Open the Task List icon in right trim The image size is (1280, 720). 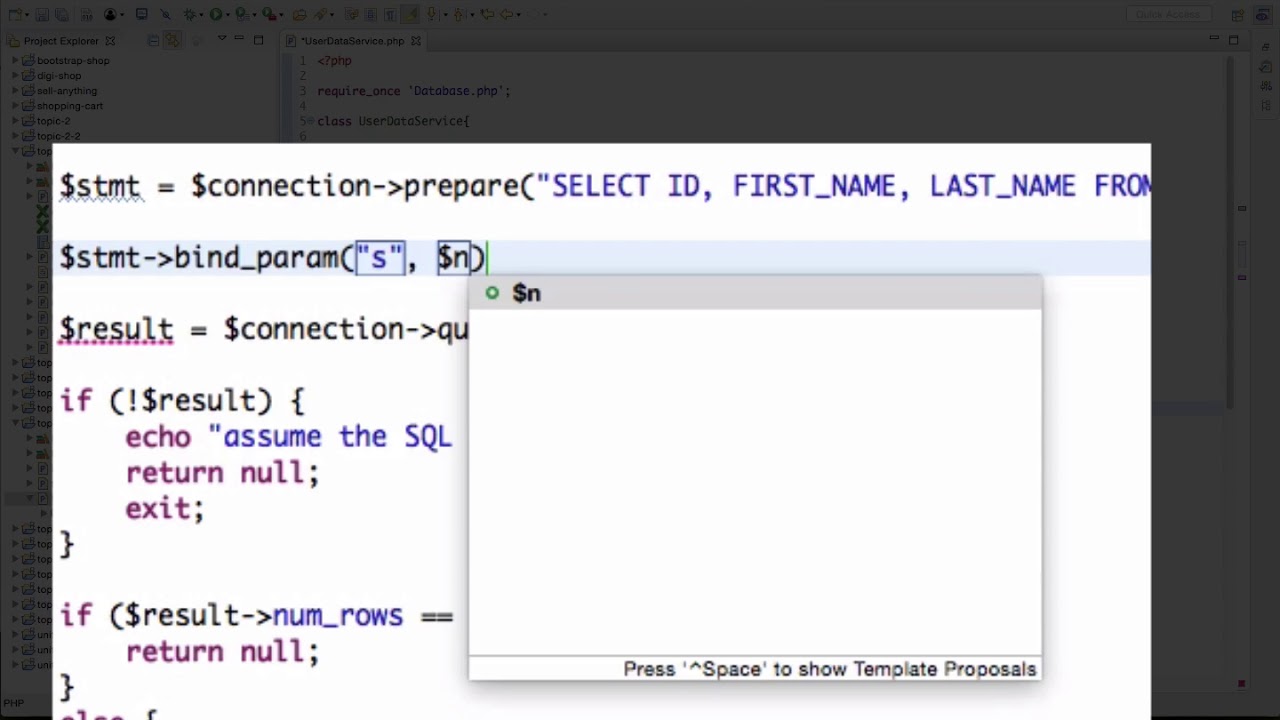coord(1266,67)
